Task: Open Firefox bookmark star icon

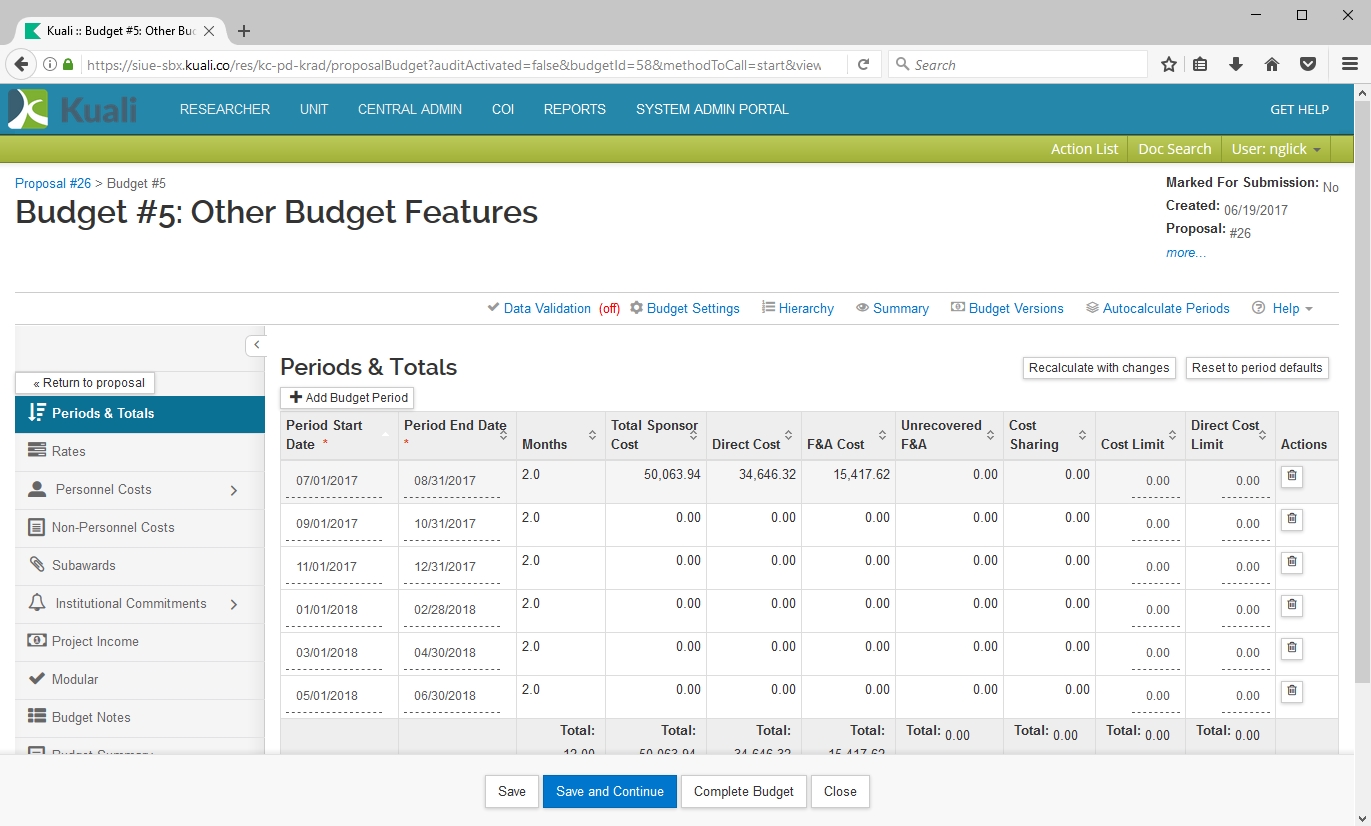Action: tap(1168, 65)
